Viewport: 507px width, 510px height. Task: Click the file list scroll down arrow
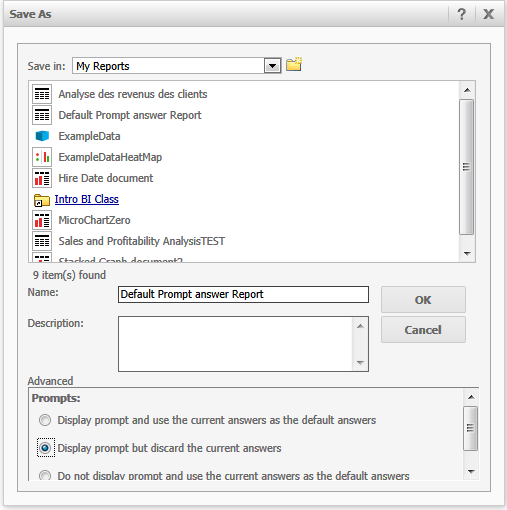(467, 254)
